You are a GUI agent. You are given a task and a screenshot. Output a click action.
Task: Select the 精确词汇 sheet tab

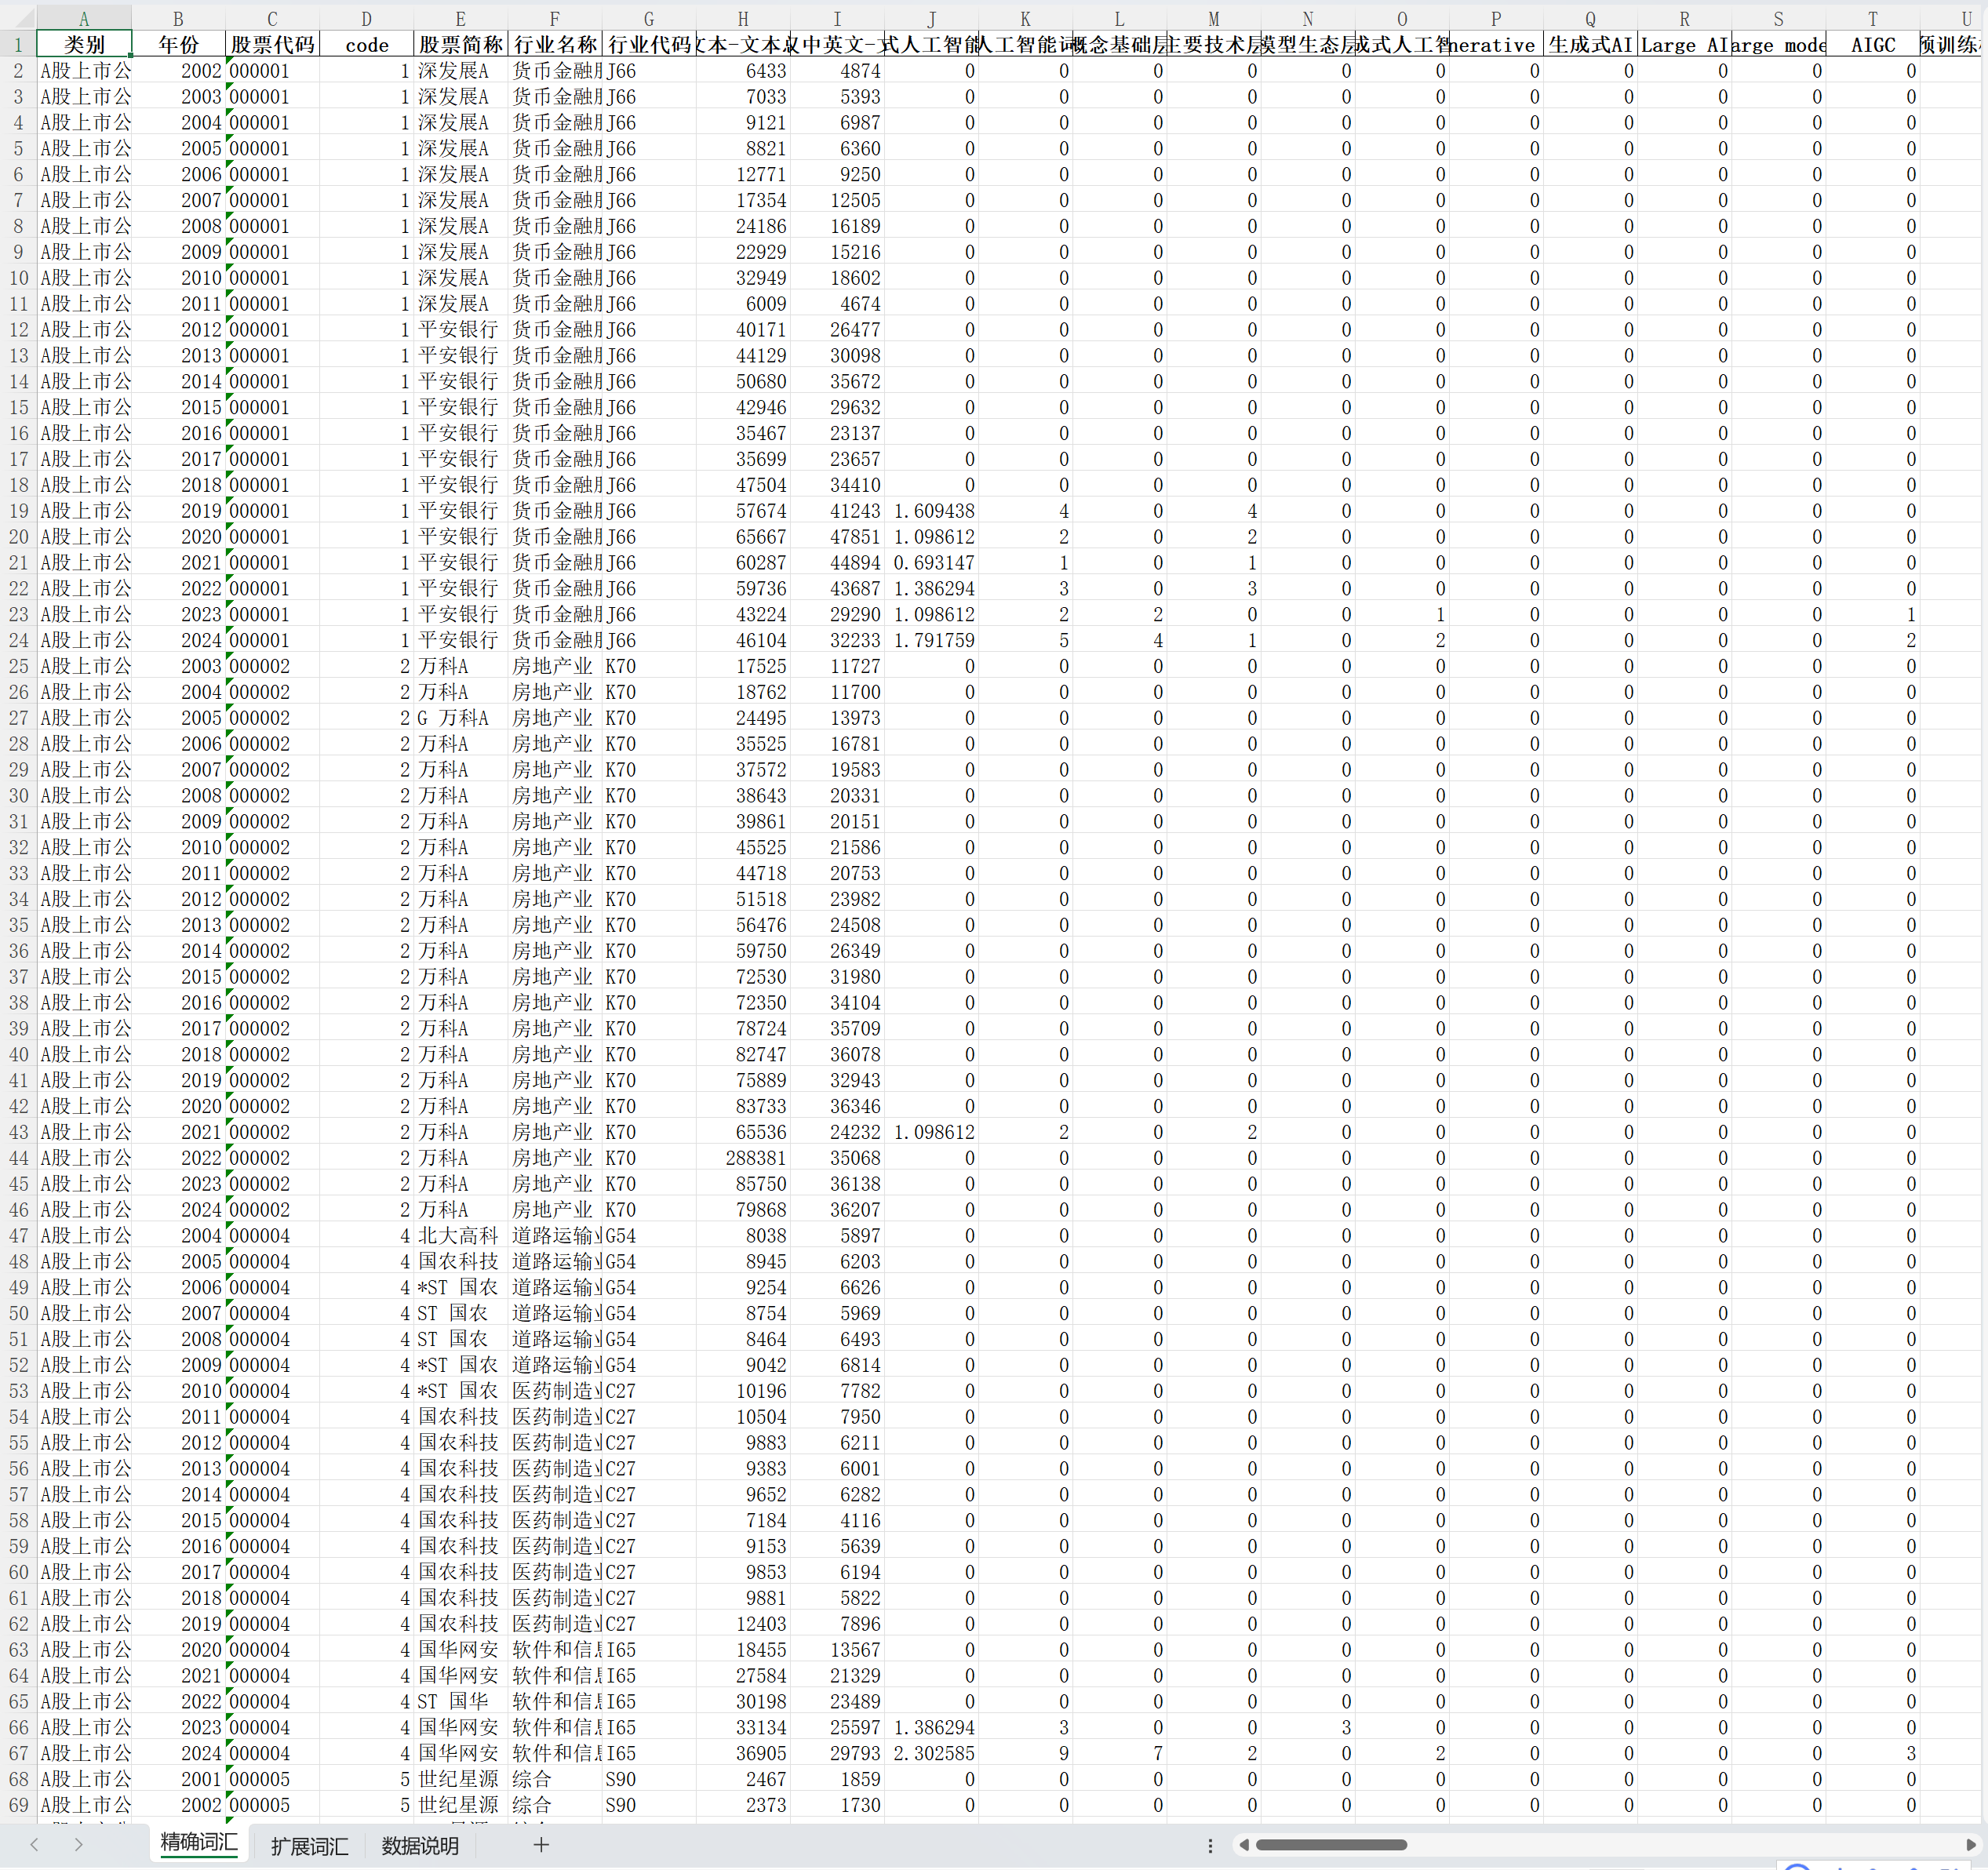pos(199,1843)
